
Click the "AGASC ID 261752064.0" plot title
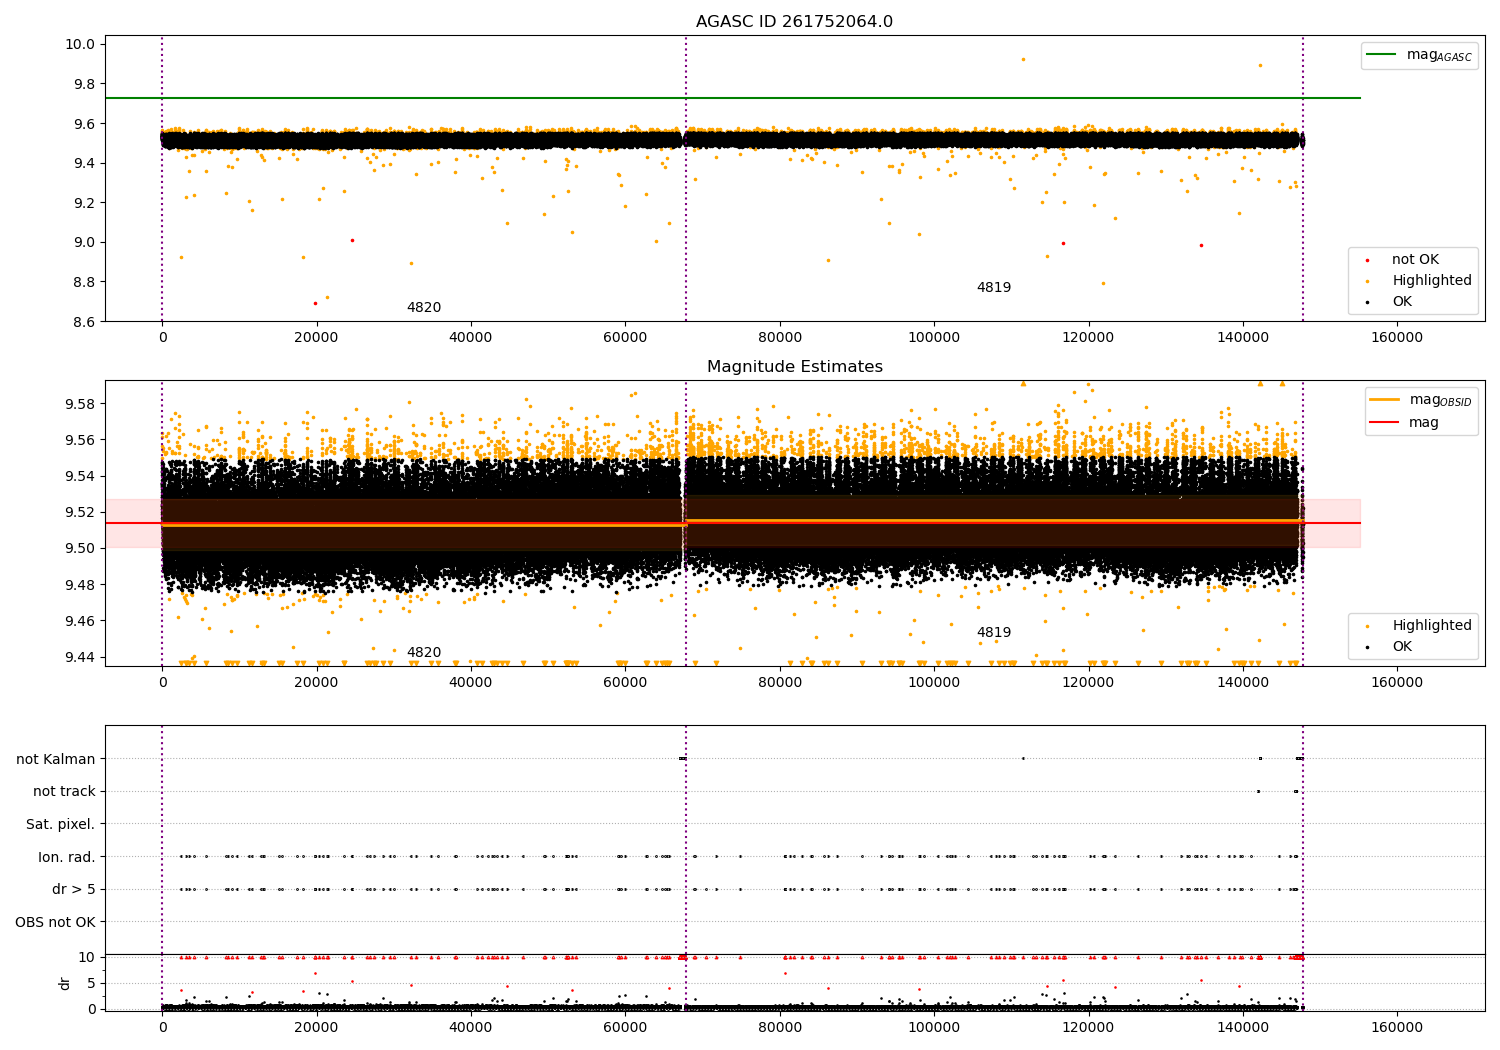(794, 22)
